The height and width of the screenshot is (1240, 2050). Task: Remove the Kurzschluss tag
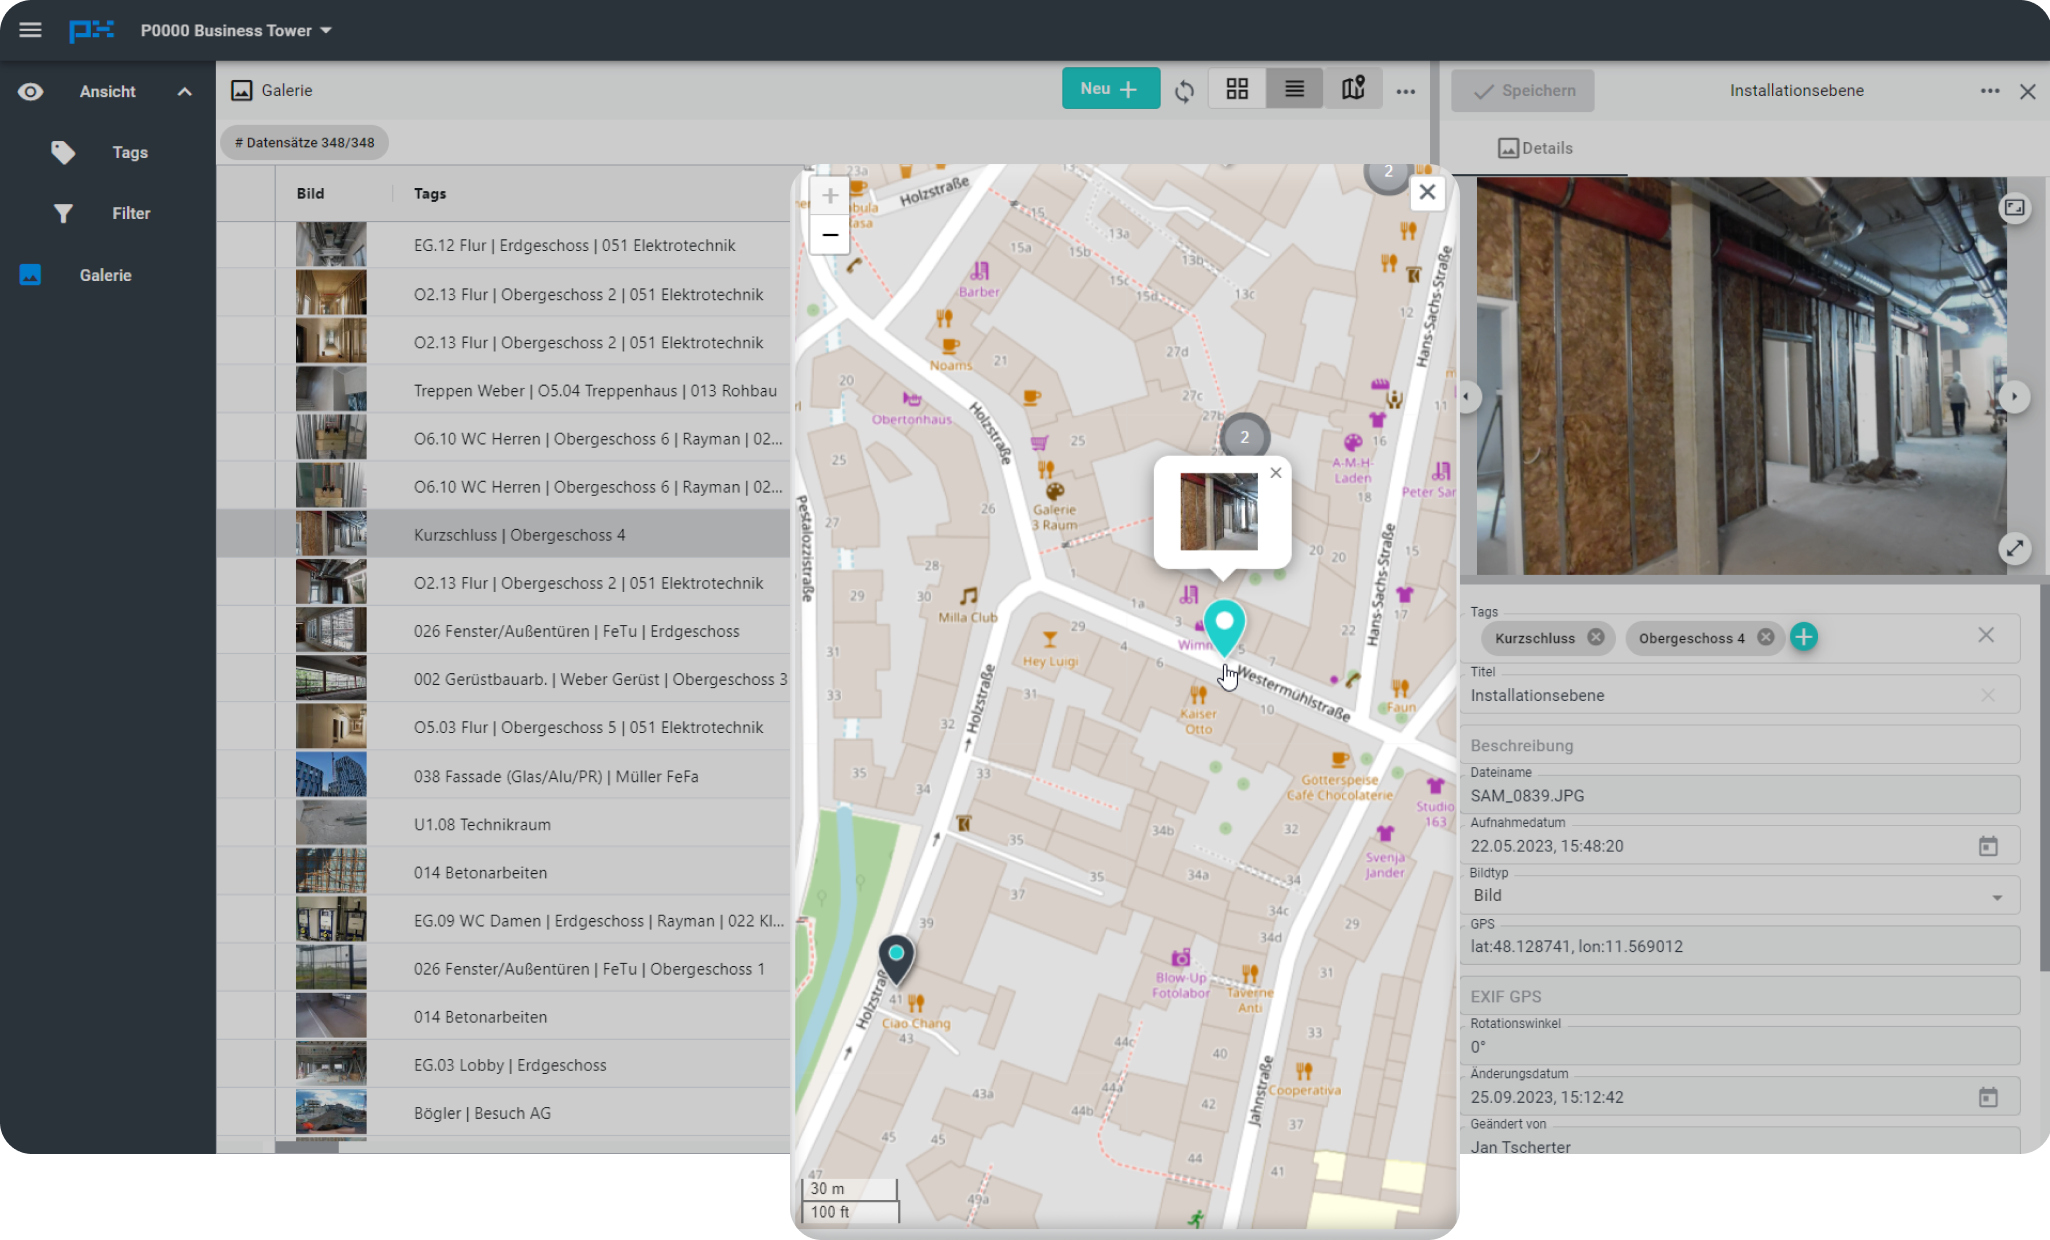1596,637
